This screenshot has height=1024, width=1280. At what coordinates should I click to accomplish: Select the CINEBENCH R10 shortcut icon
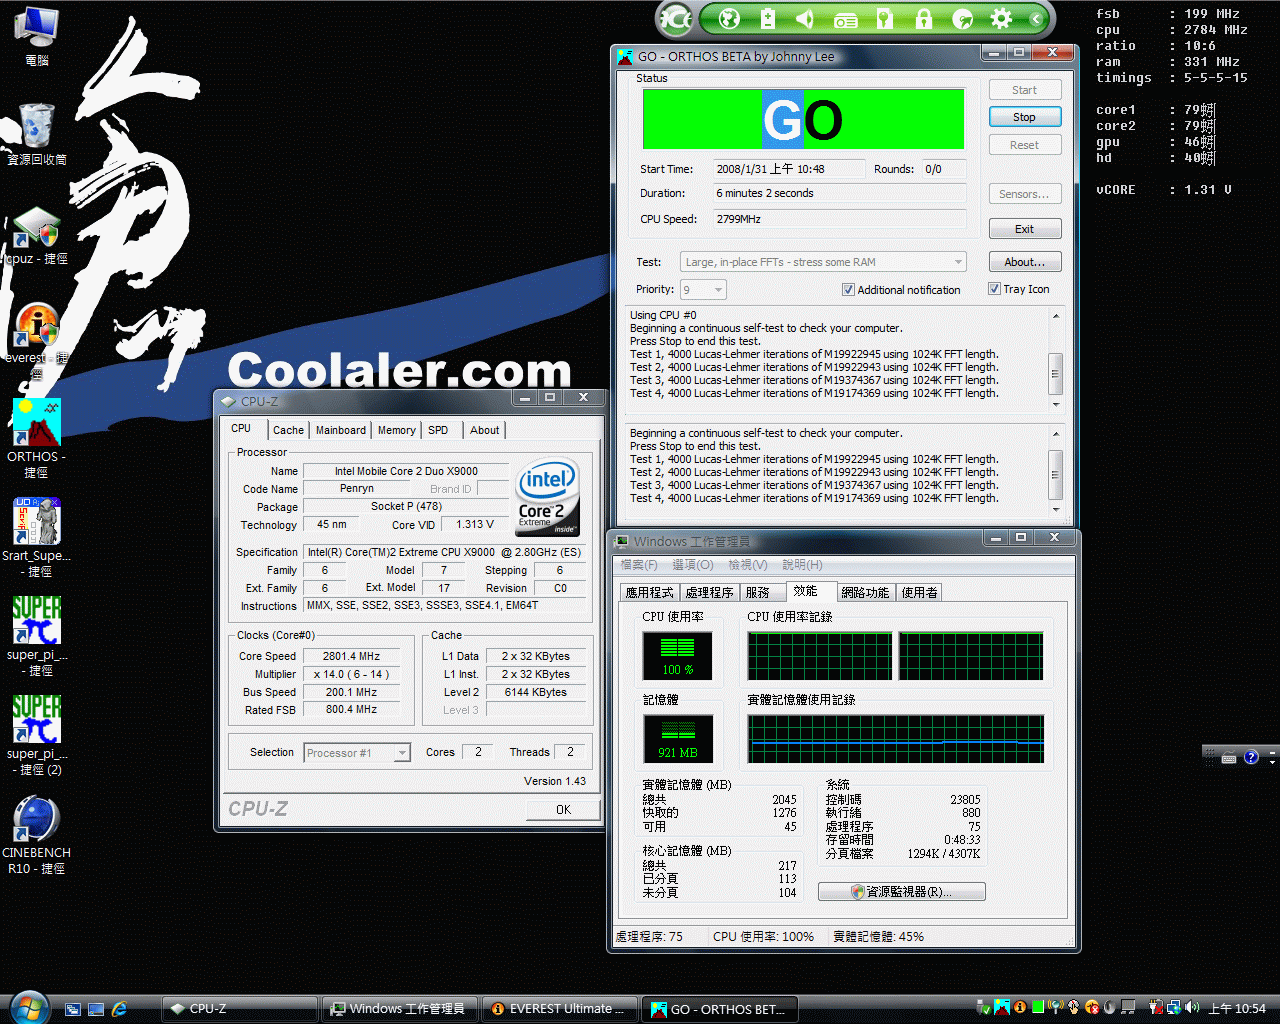coord(37,835)
